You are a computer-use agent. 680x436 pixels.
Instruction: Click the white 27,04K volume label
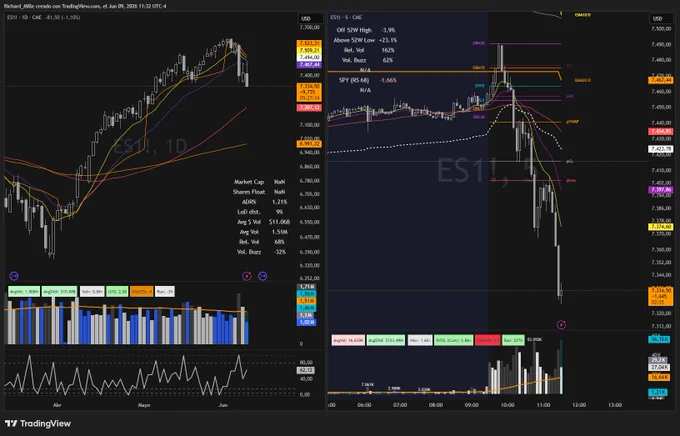pyautogui.click(x=658, y=367)
